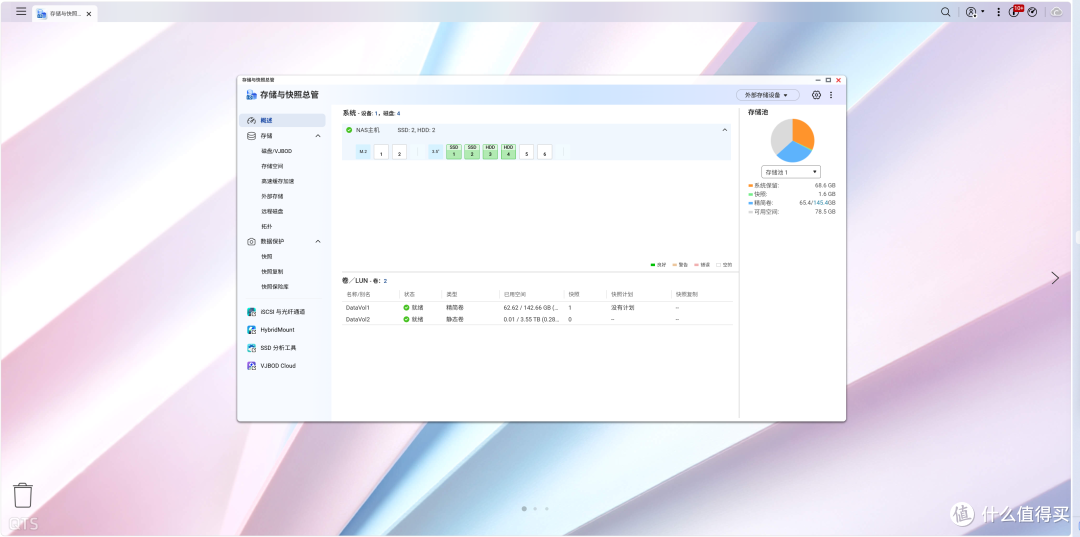The image size is (1080, 537).
Task: Select the HDD 4 disk slot
Action: coord(508,151)
